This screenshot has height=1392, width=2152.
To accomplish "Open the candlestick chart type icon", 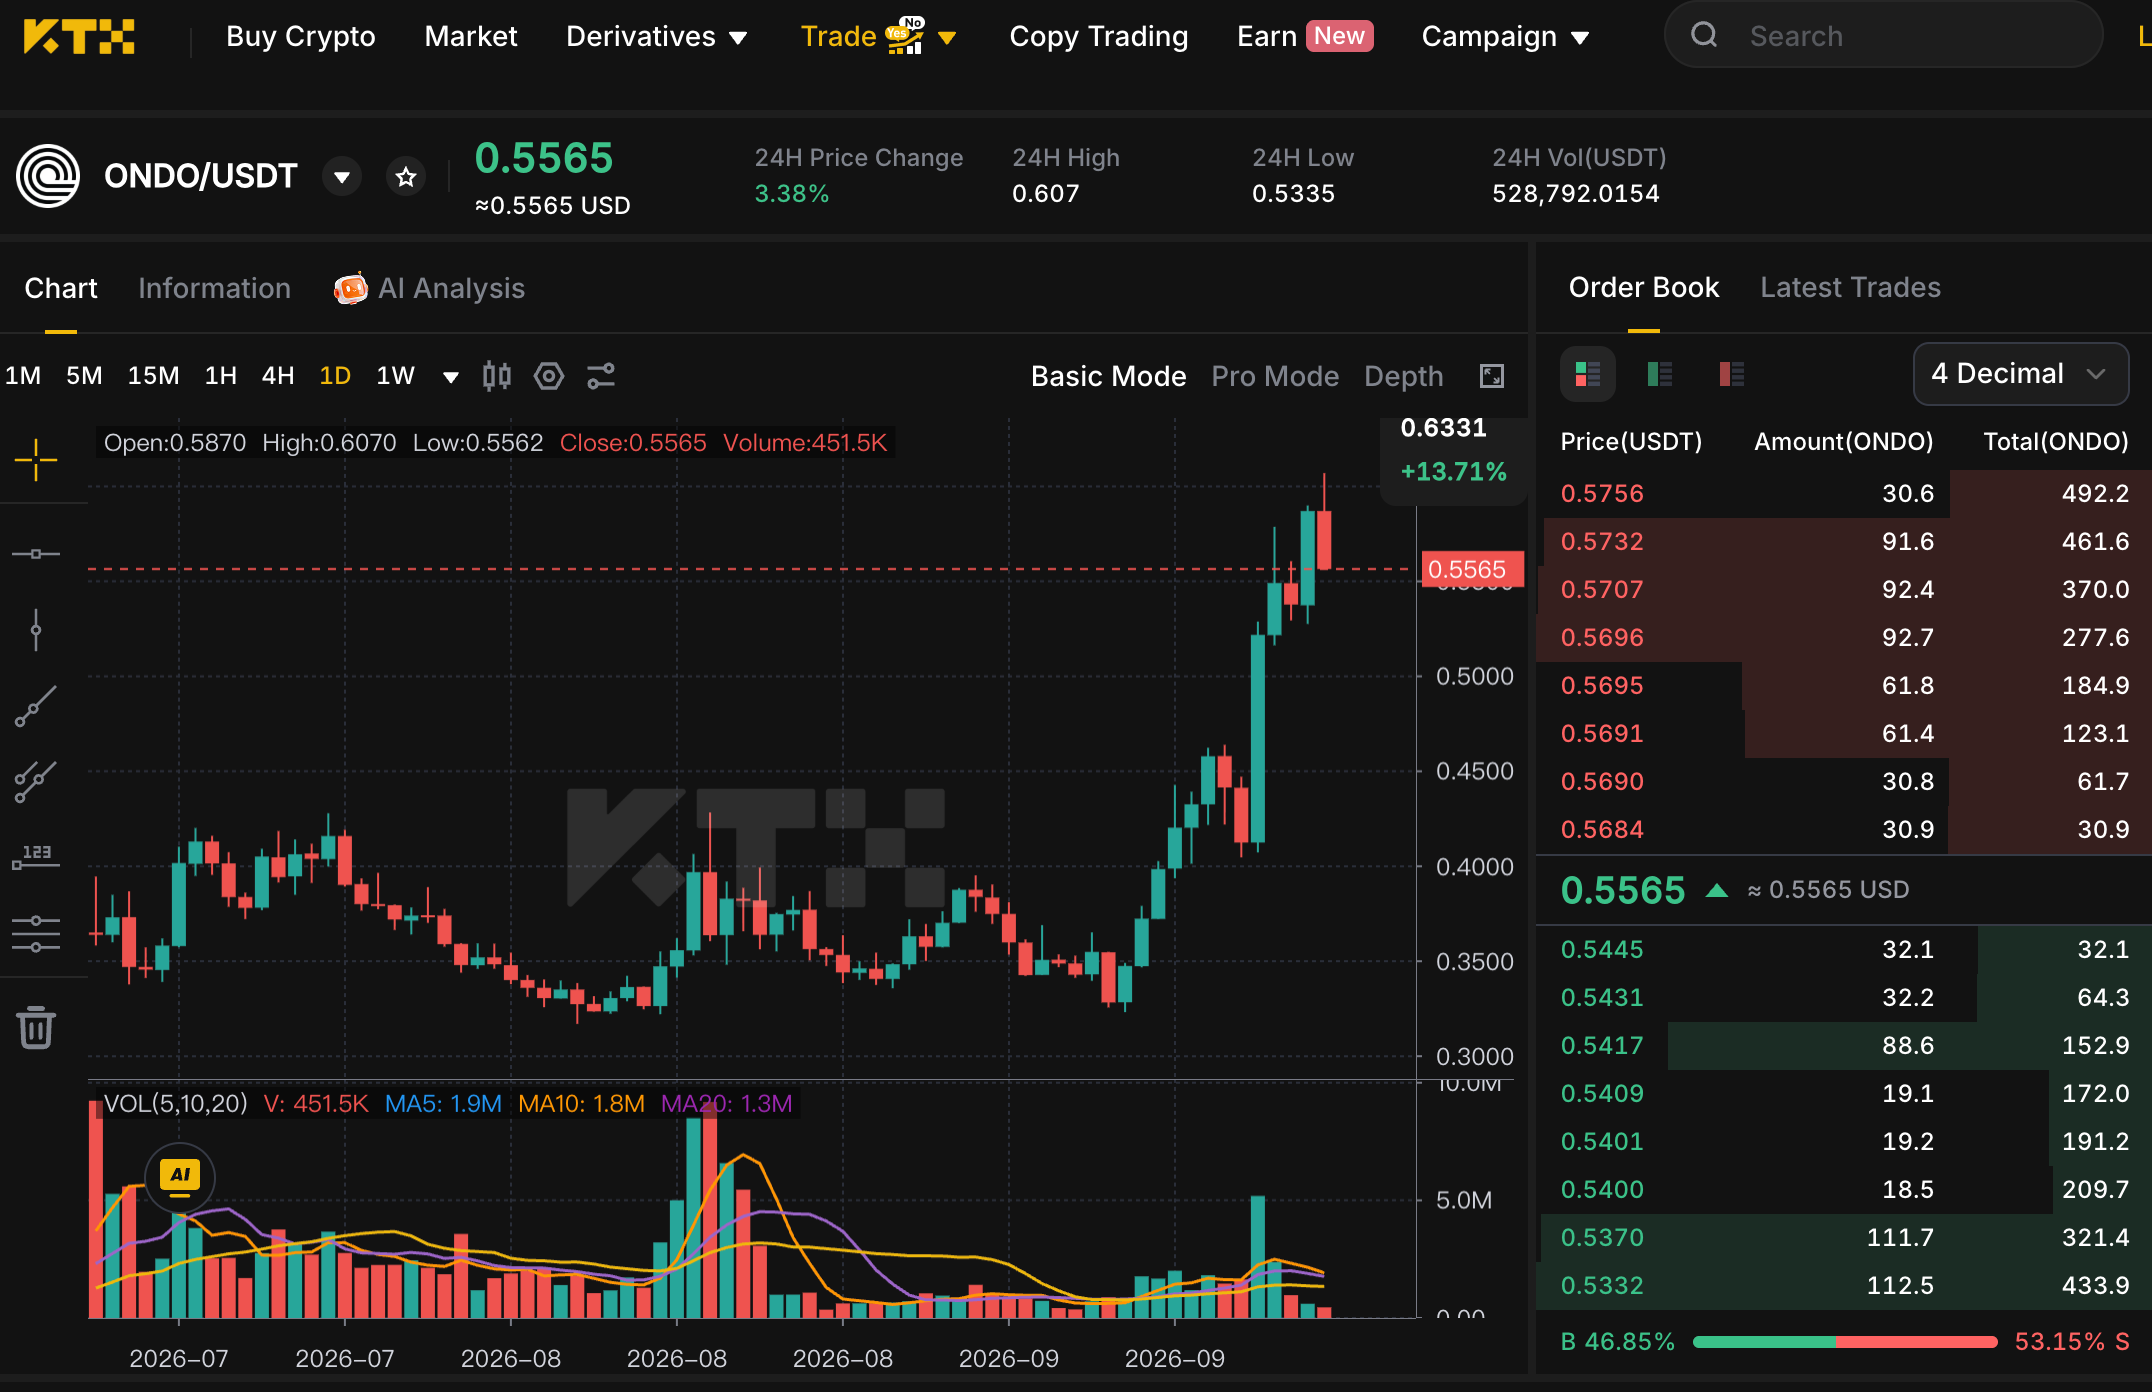I will 497,376.
